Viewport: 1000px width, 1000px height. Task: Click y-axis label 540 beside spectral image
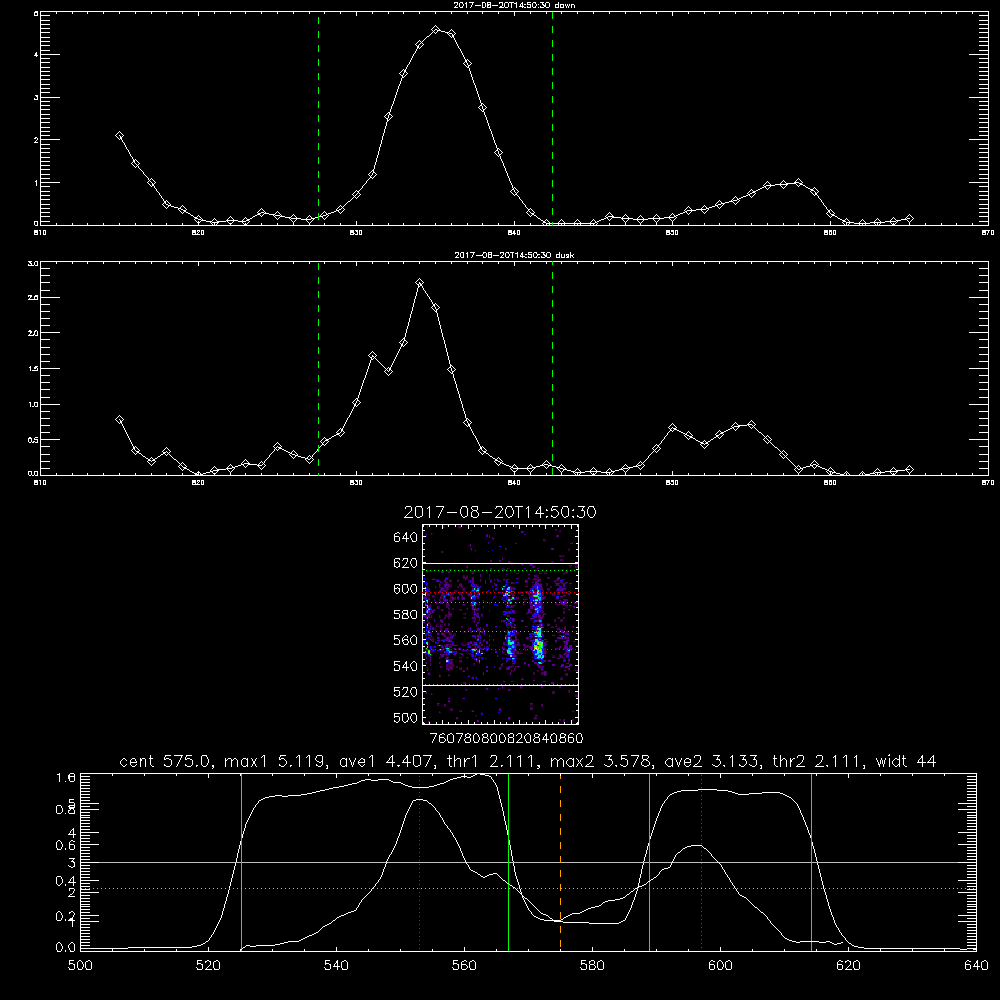[406, 666]
